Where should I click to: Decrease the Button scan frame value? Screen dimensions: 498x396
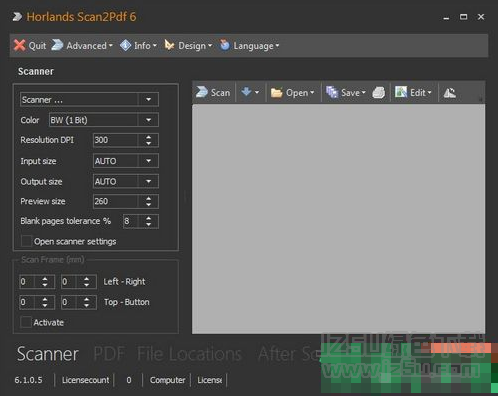[x=86, y=305]
